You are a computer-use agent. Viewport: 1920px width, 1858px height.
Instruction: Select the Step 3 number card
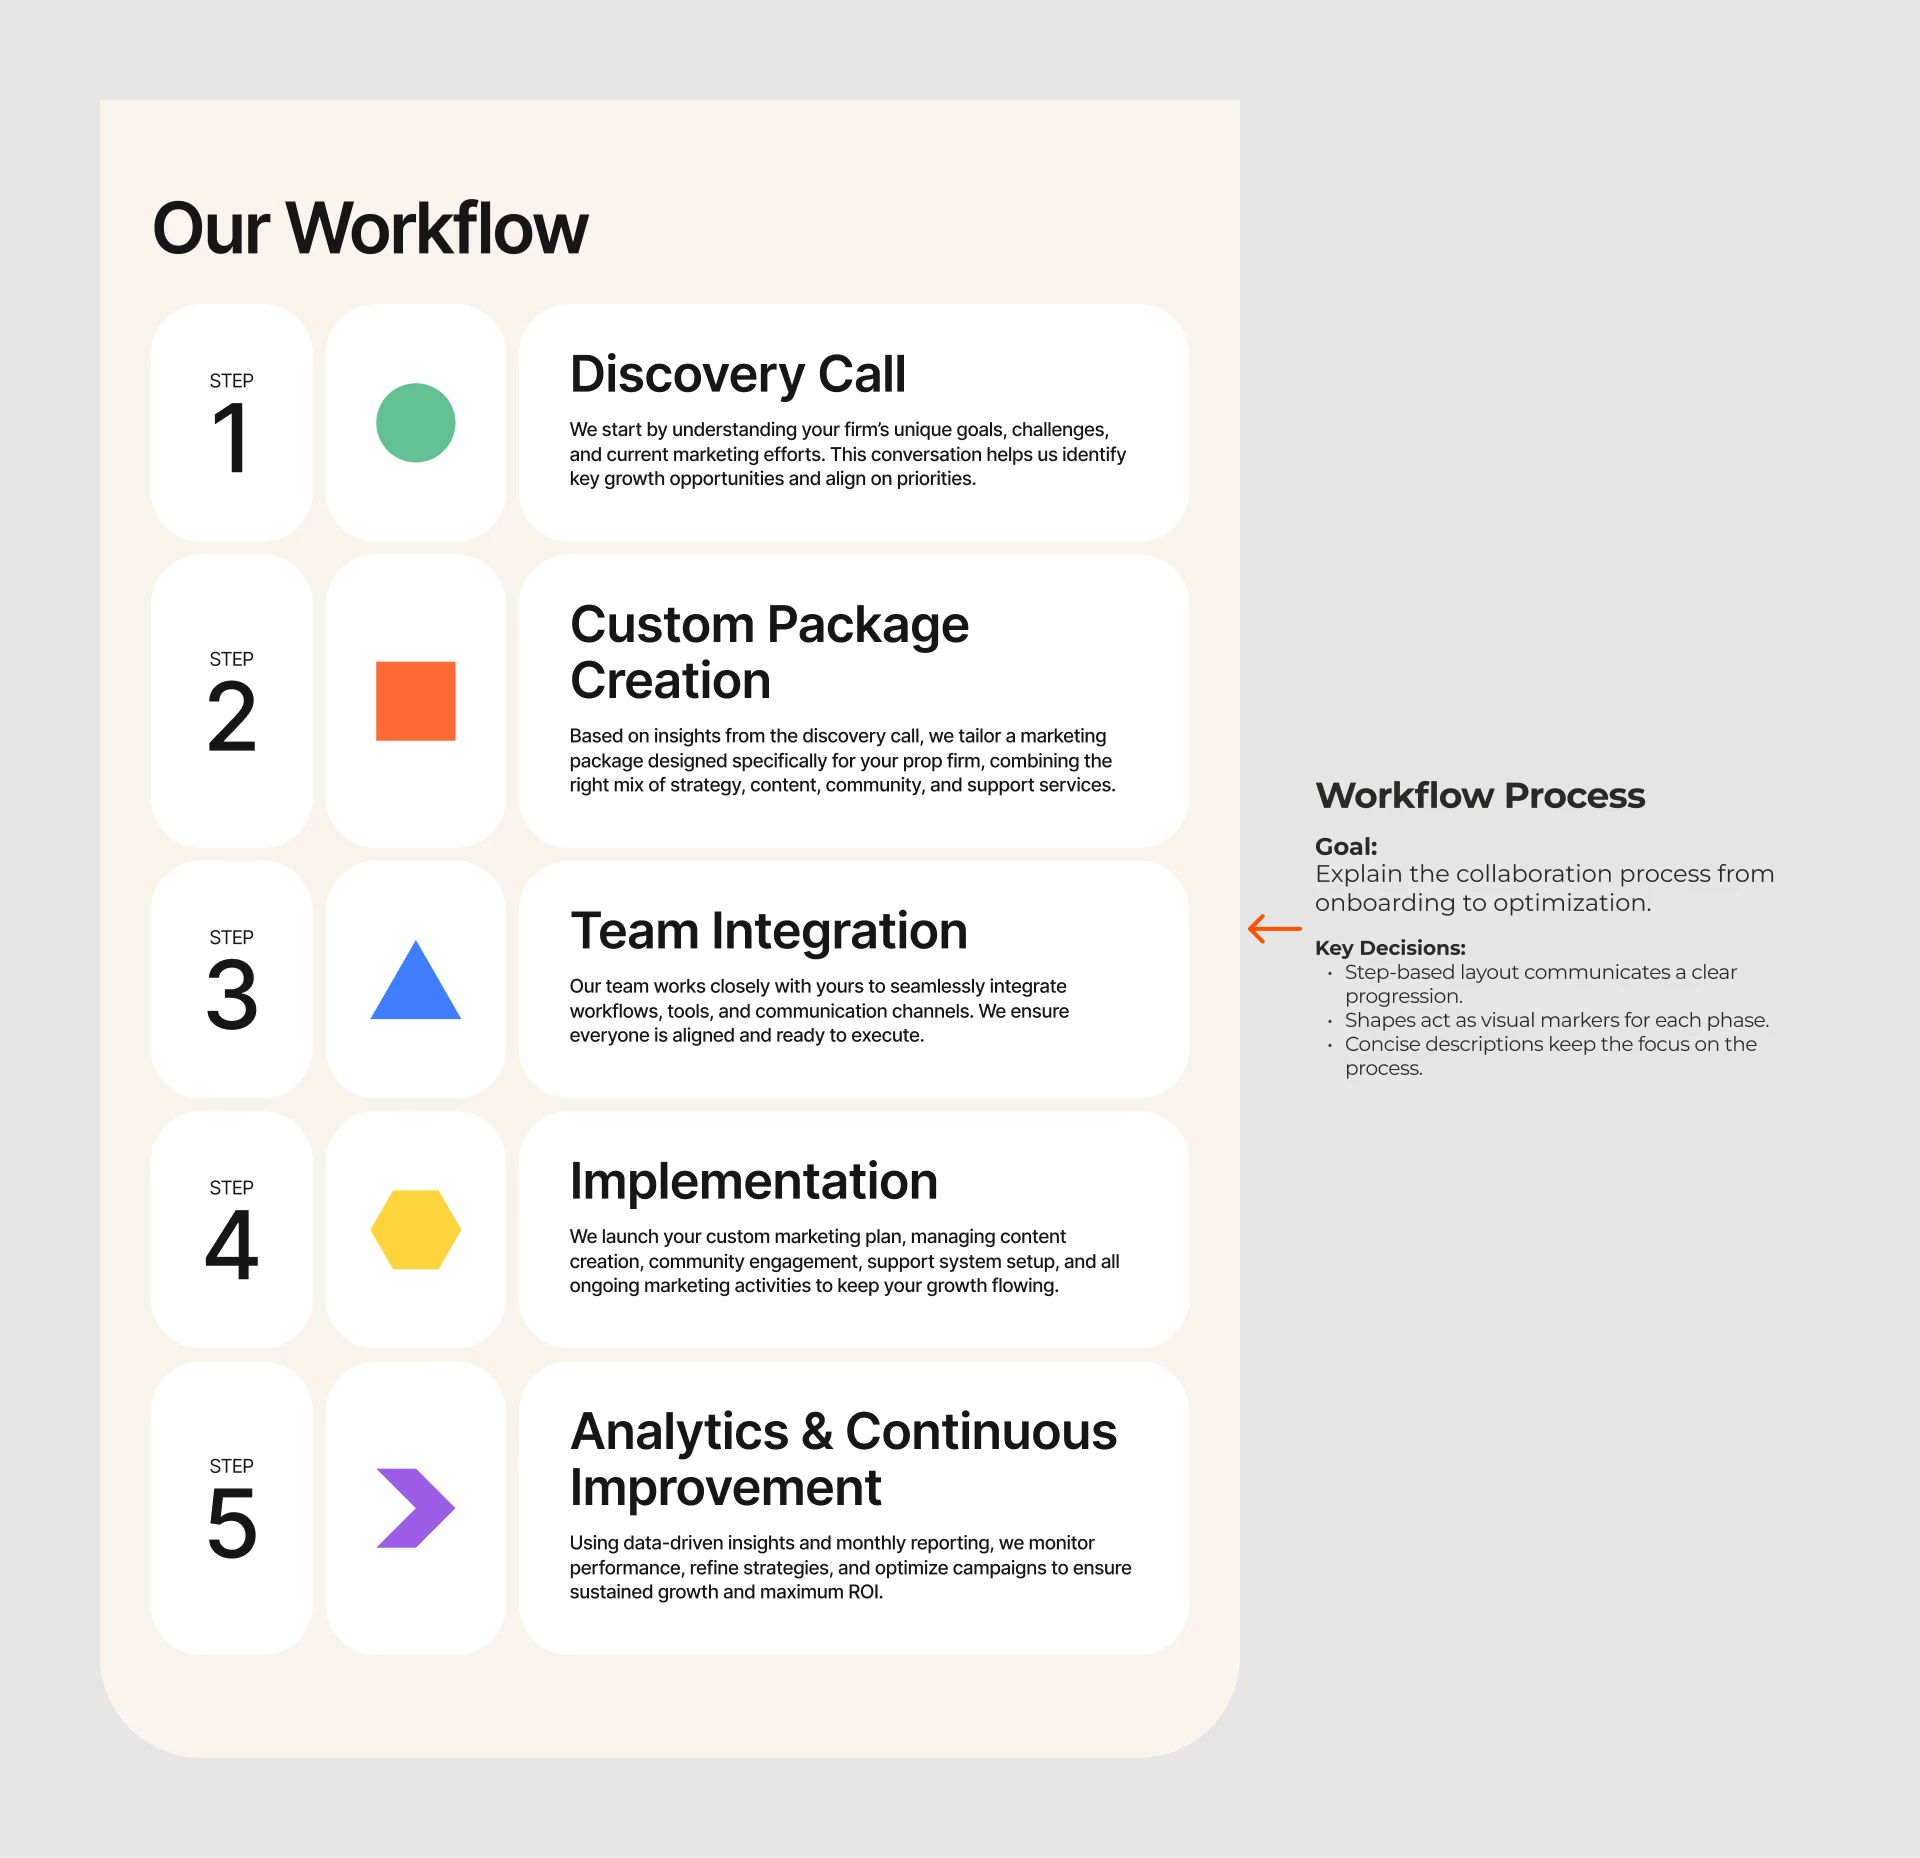point(231,979)
